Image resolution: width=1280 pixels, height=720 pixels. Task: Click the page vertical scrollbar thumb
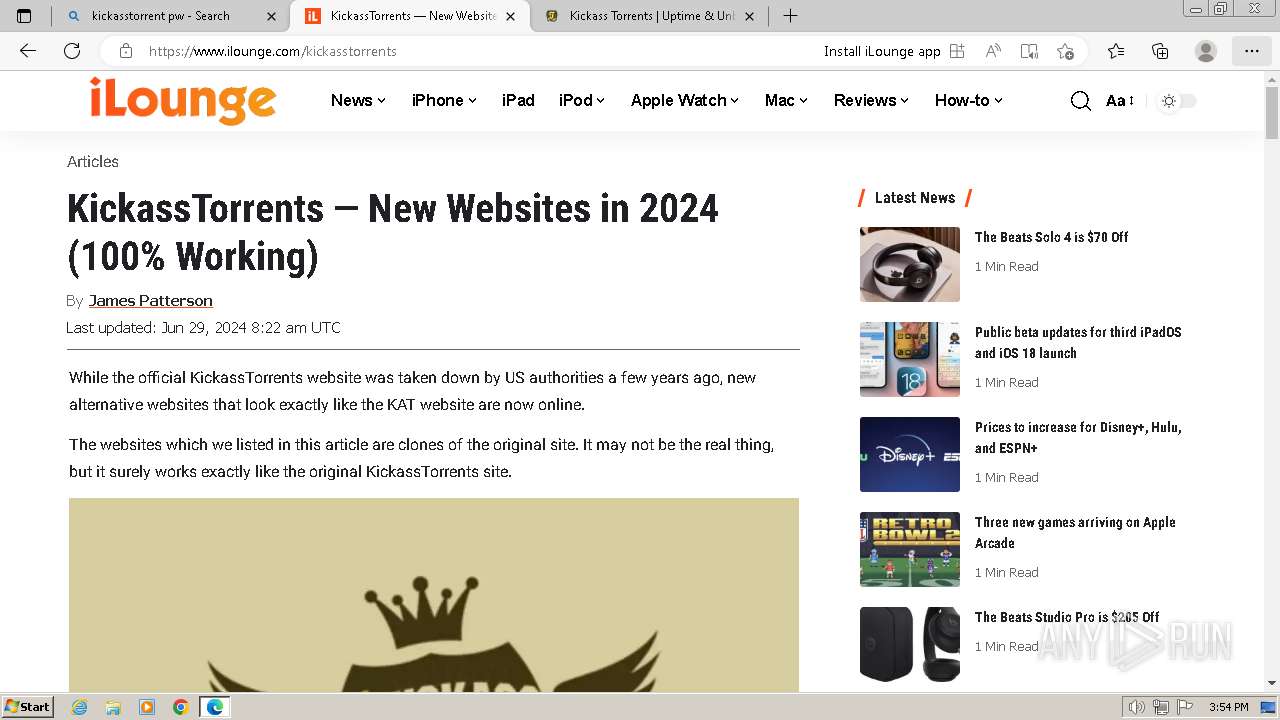click(1272, 112)
